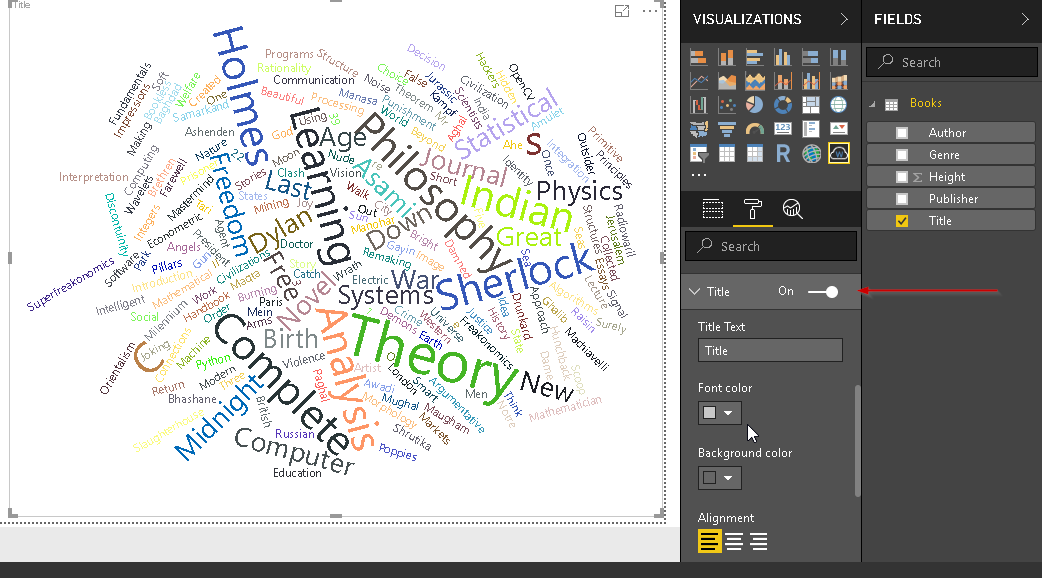Click the Books table name
Image resolution: width=1042 pixels, height=578 pixels.
tap(926, 103)
